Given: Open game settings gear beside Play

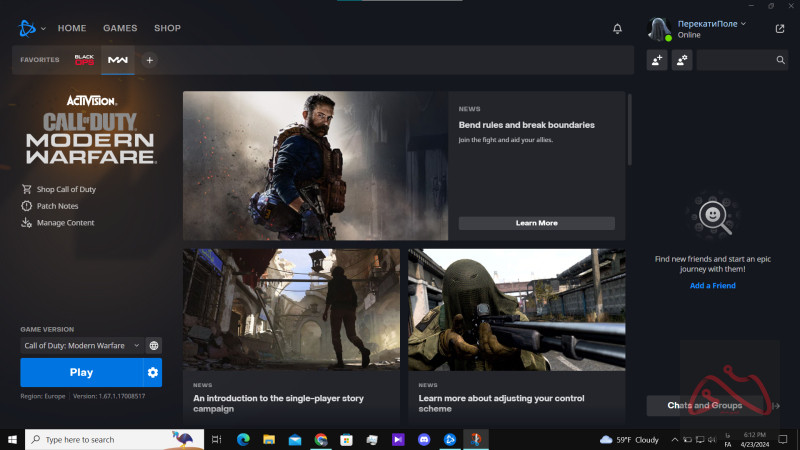Looking at the screenshot, I should click(x=153, y=372).
